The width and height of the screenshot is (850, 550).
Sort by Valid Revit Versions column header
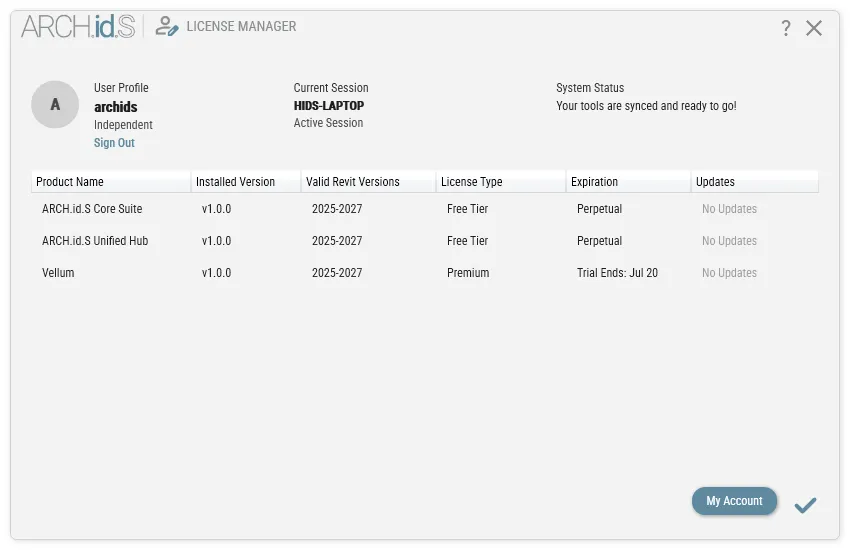[369, 182]
